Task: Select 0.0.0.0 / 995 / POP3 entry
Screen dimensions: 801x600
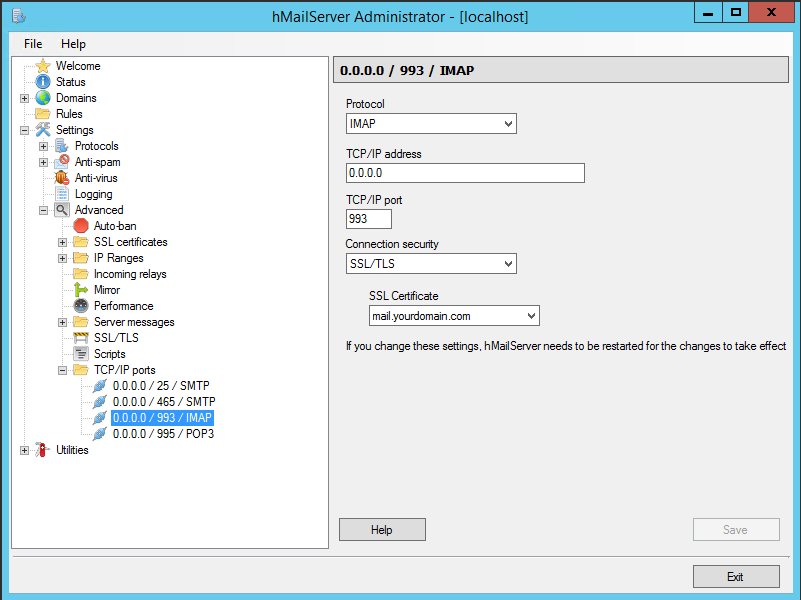Action: coord(163,434)
